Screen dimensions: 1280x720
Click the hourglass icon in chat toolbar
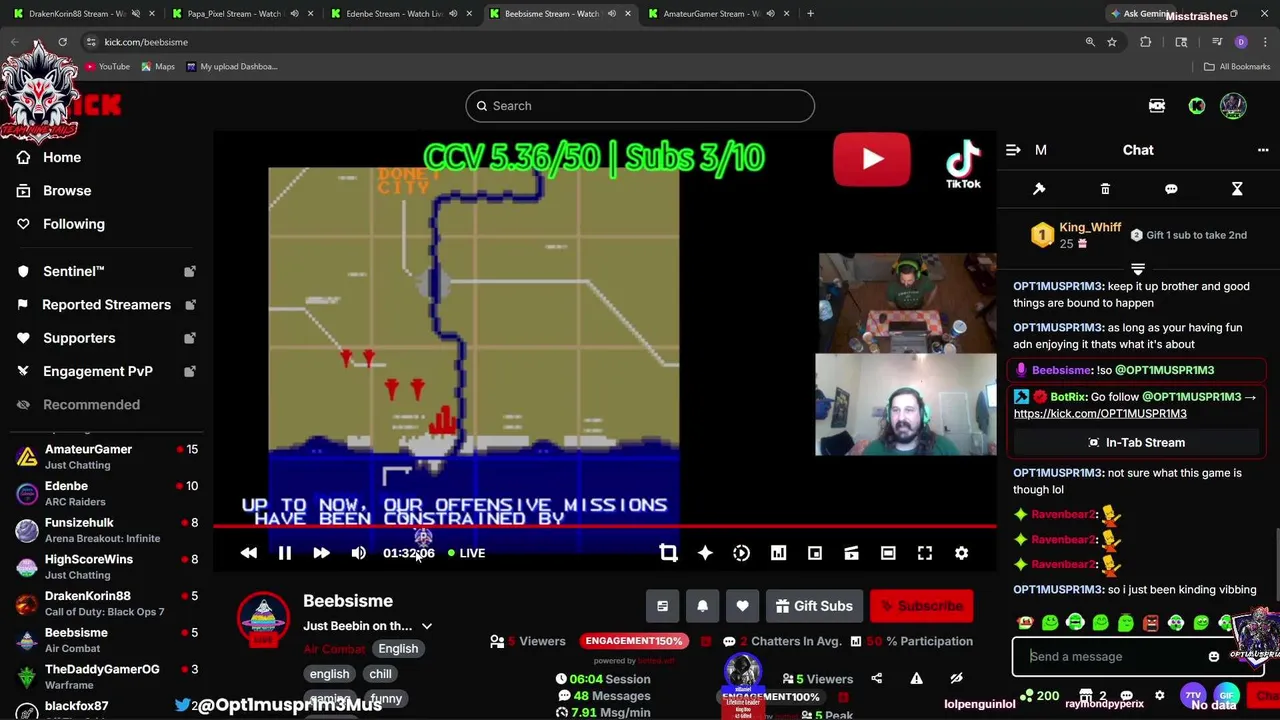[1237, 189]
